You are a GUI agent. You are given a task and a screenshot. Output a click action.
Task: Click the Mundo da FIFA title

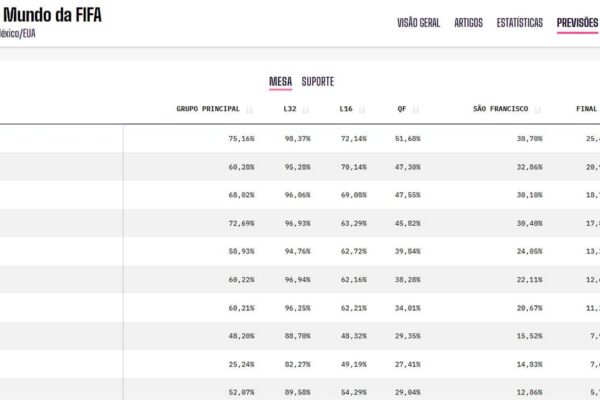coord(52,15)
